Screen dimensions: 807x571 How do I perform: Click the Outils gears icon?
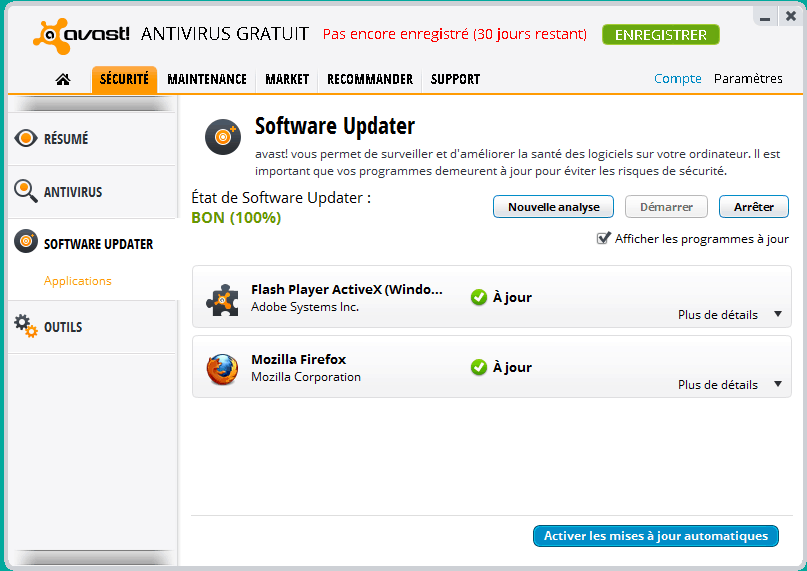[26, 326]
